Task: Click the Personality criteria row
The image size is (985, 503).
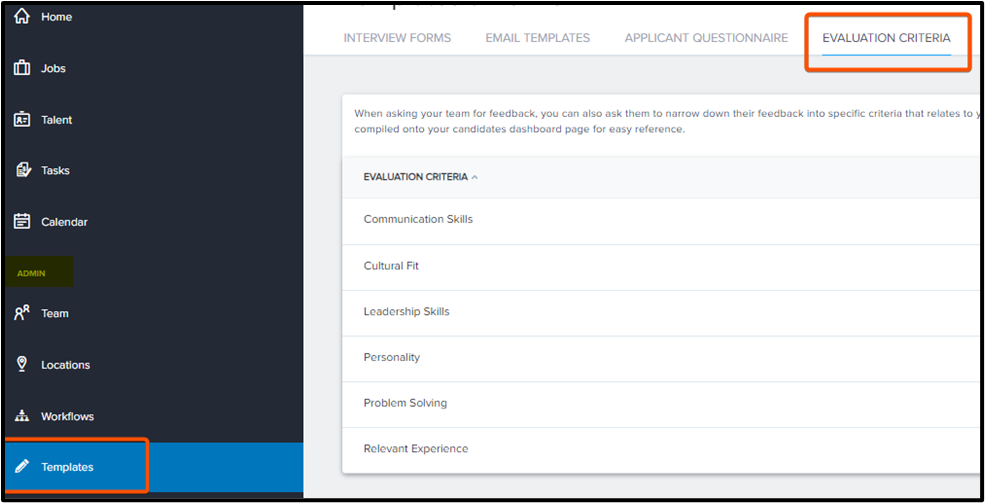Action: (391, 357)
